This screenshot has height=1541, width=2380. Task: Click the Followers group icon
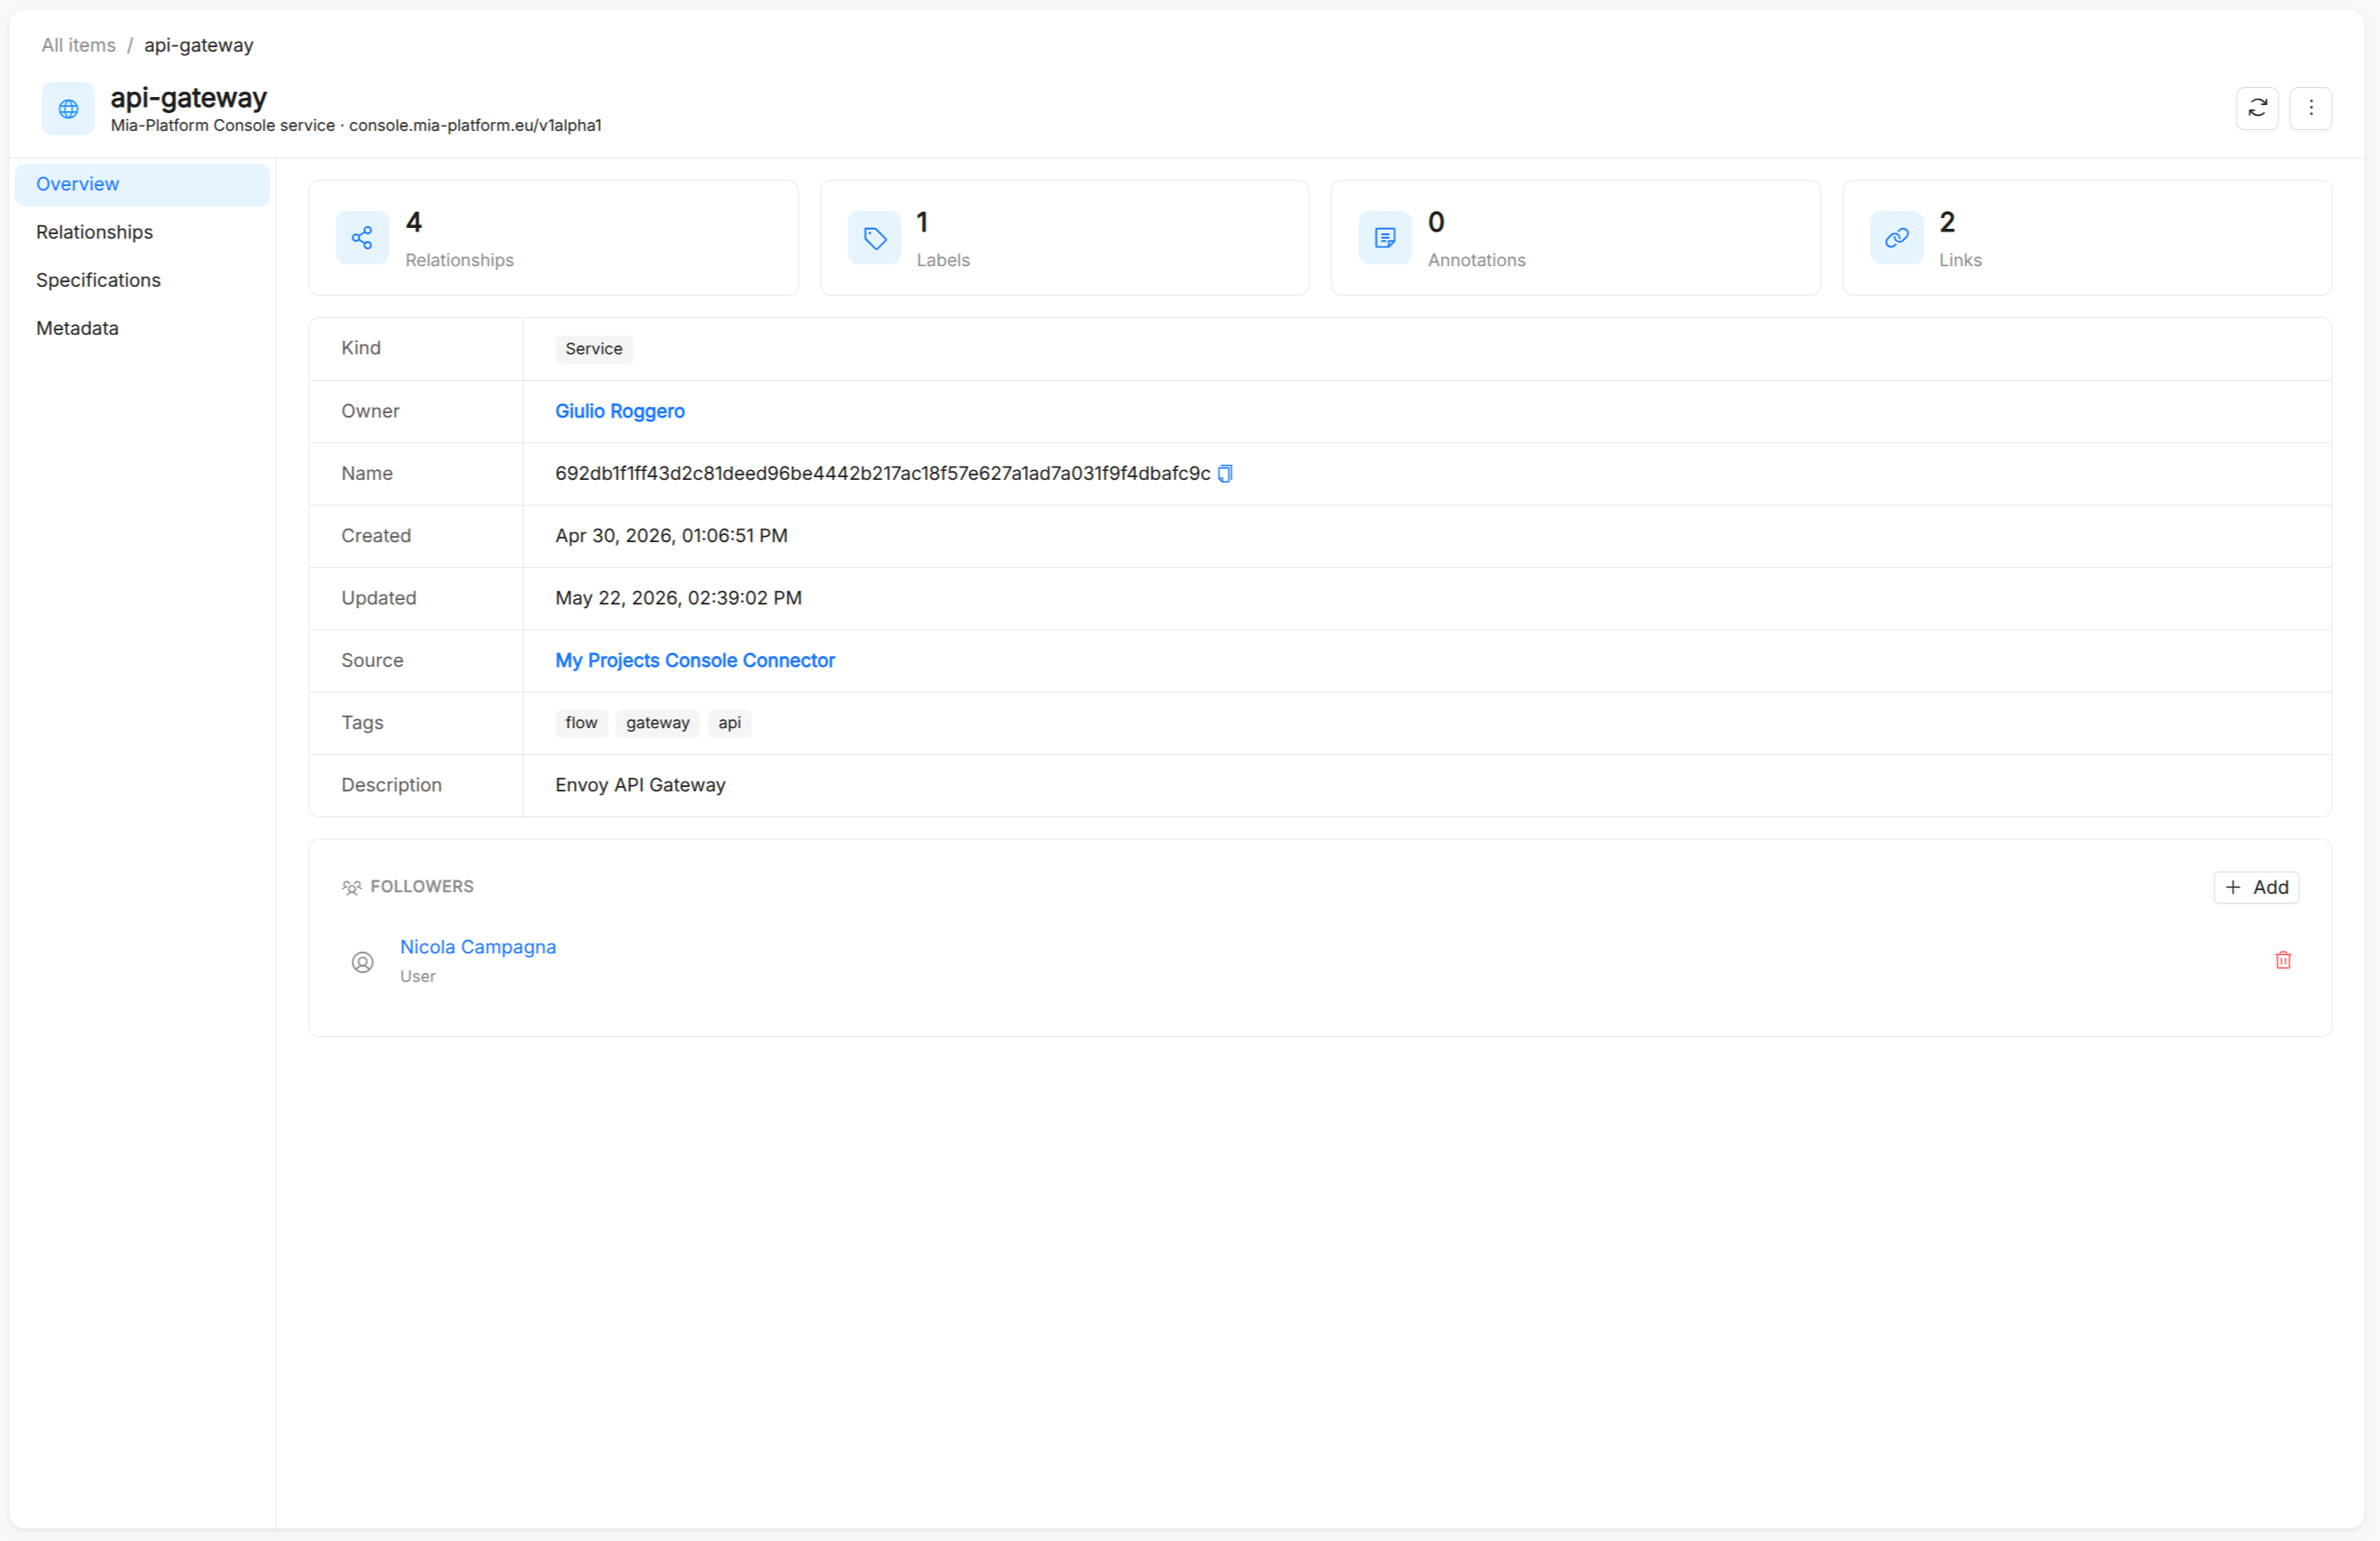(x=351, y=887)
